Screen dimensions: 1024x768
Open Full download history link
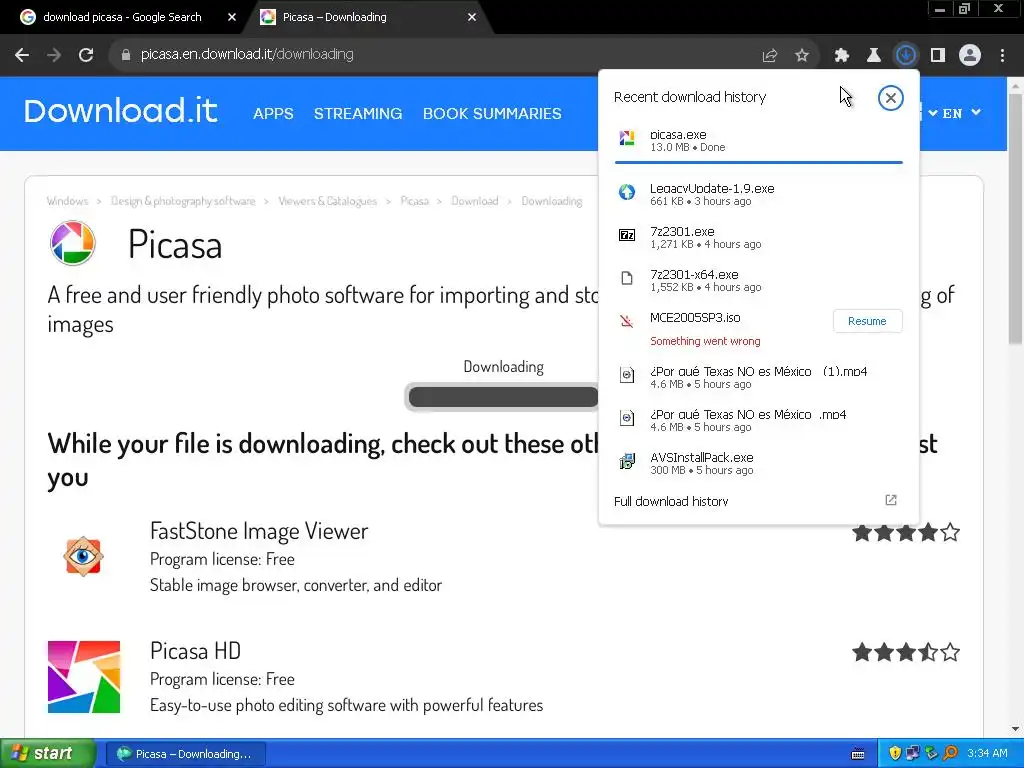[671, 502]
